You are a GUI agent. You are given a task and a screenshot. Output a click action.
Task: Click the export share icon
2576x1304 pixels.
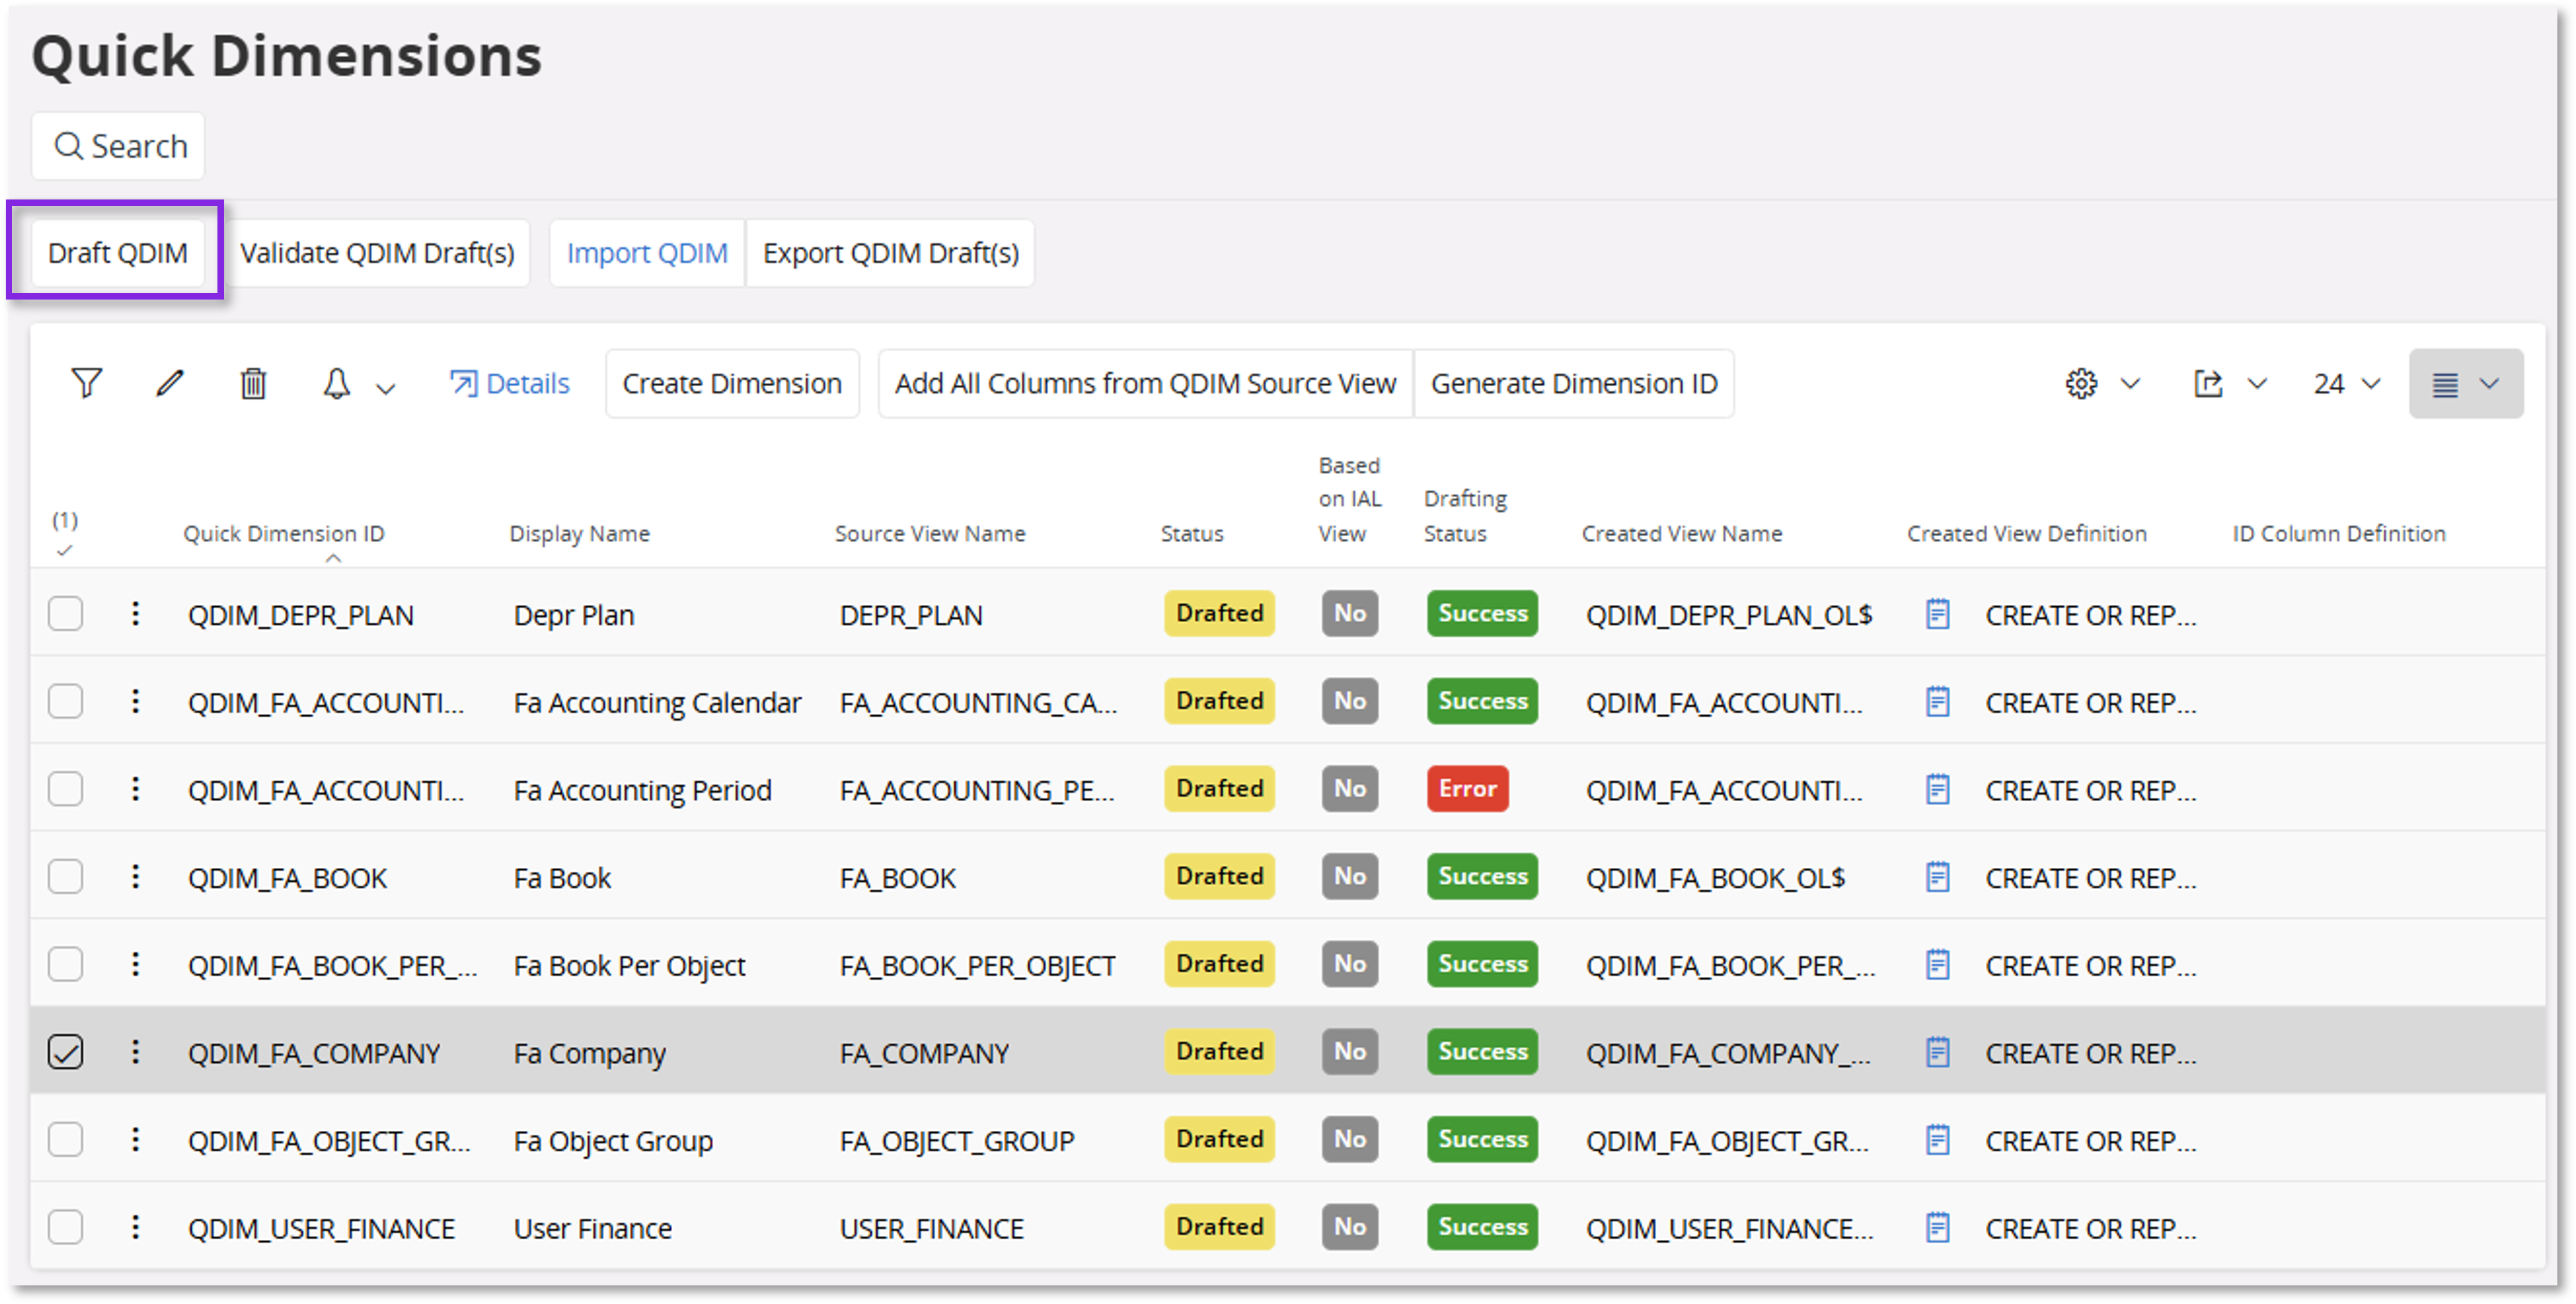tap(2207, 384)
